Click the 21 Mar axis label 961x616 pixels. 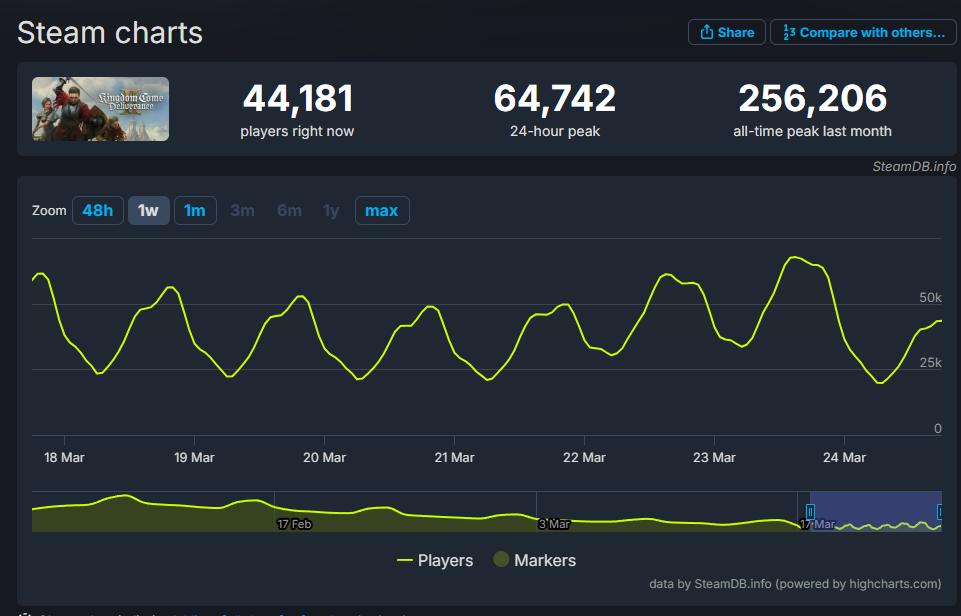point(454,457)
